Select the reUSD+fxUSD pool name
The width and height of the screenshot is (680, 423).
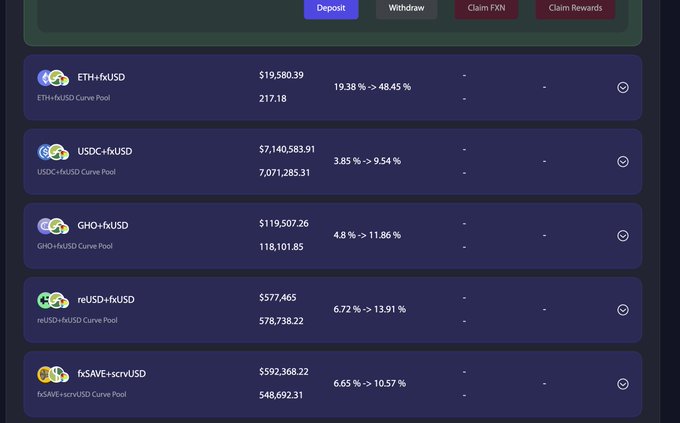[x=106, y=299]
